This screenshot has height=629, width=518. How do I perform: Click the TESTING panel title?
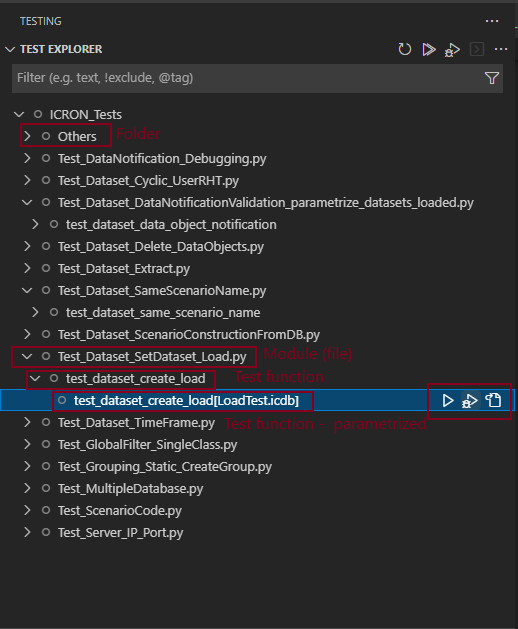pos(41,21)
